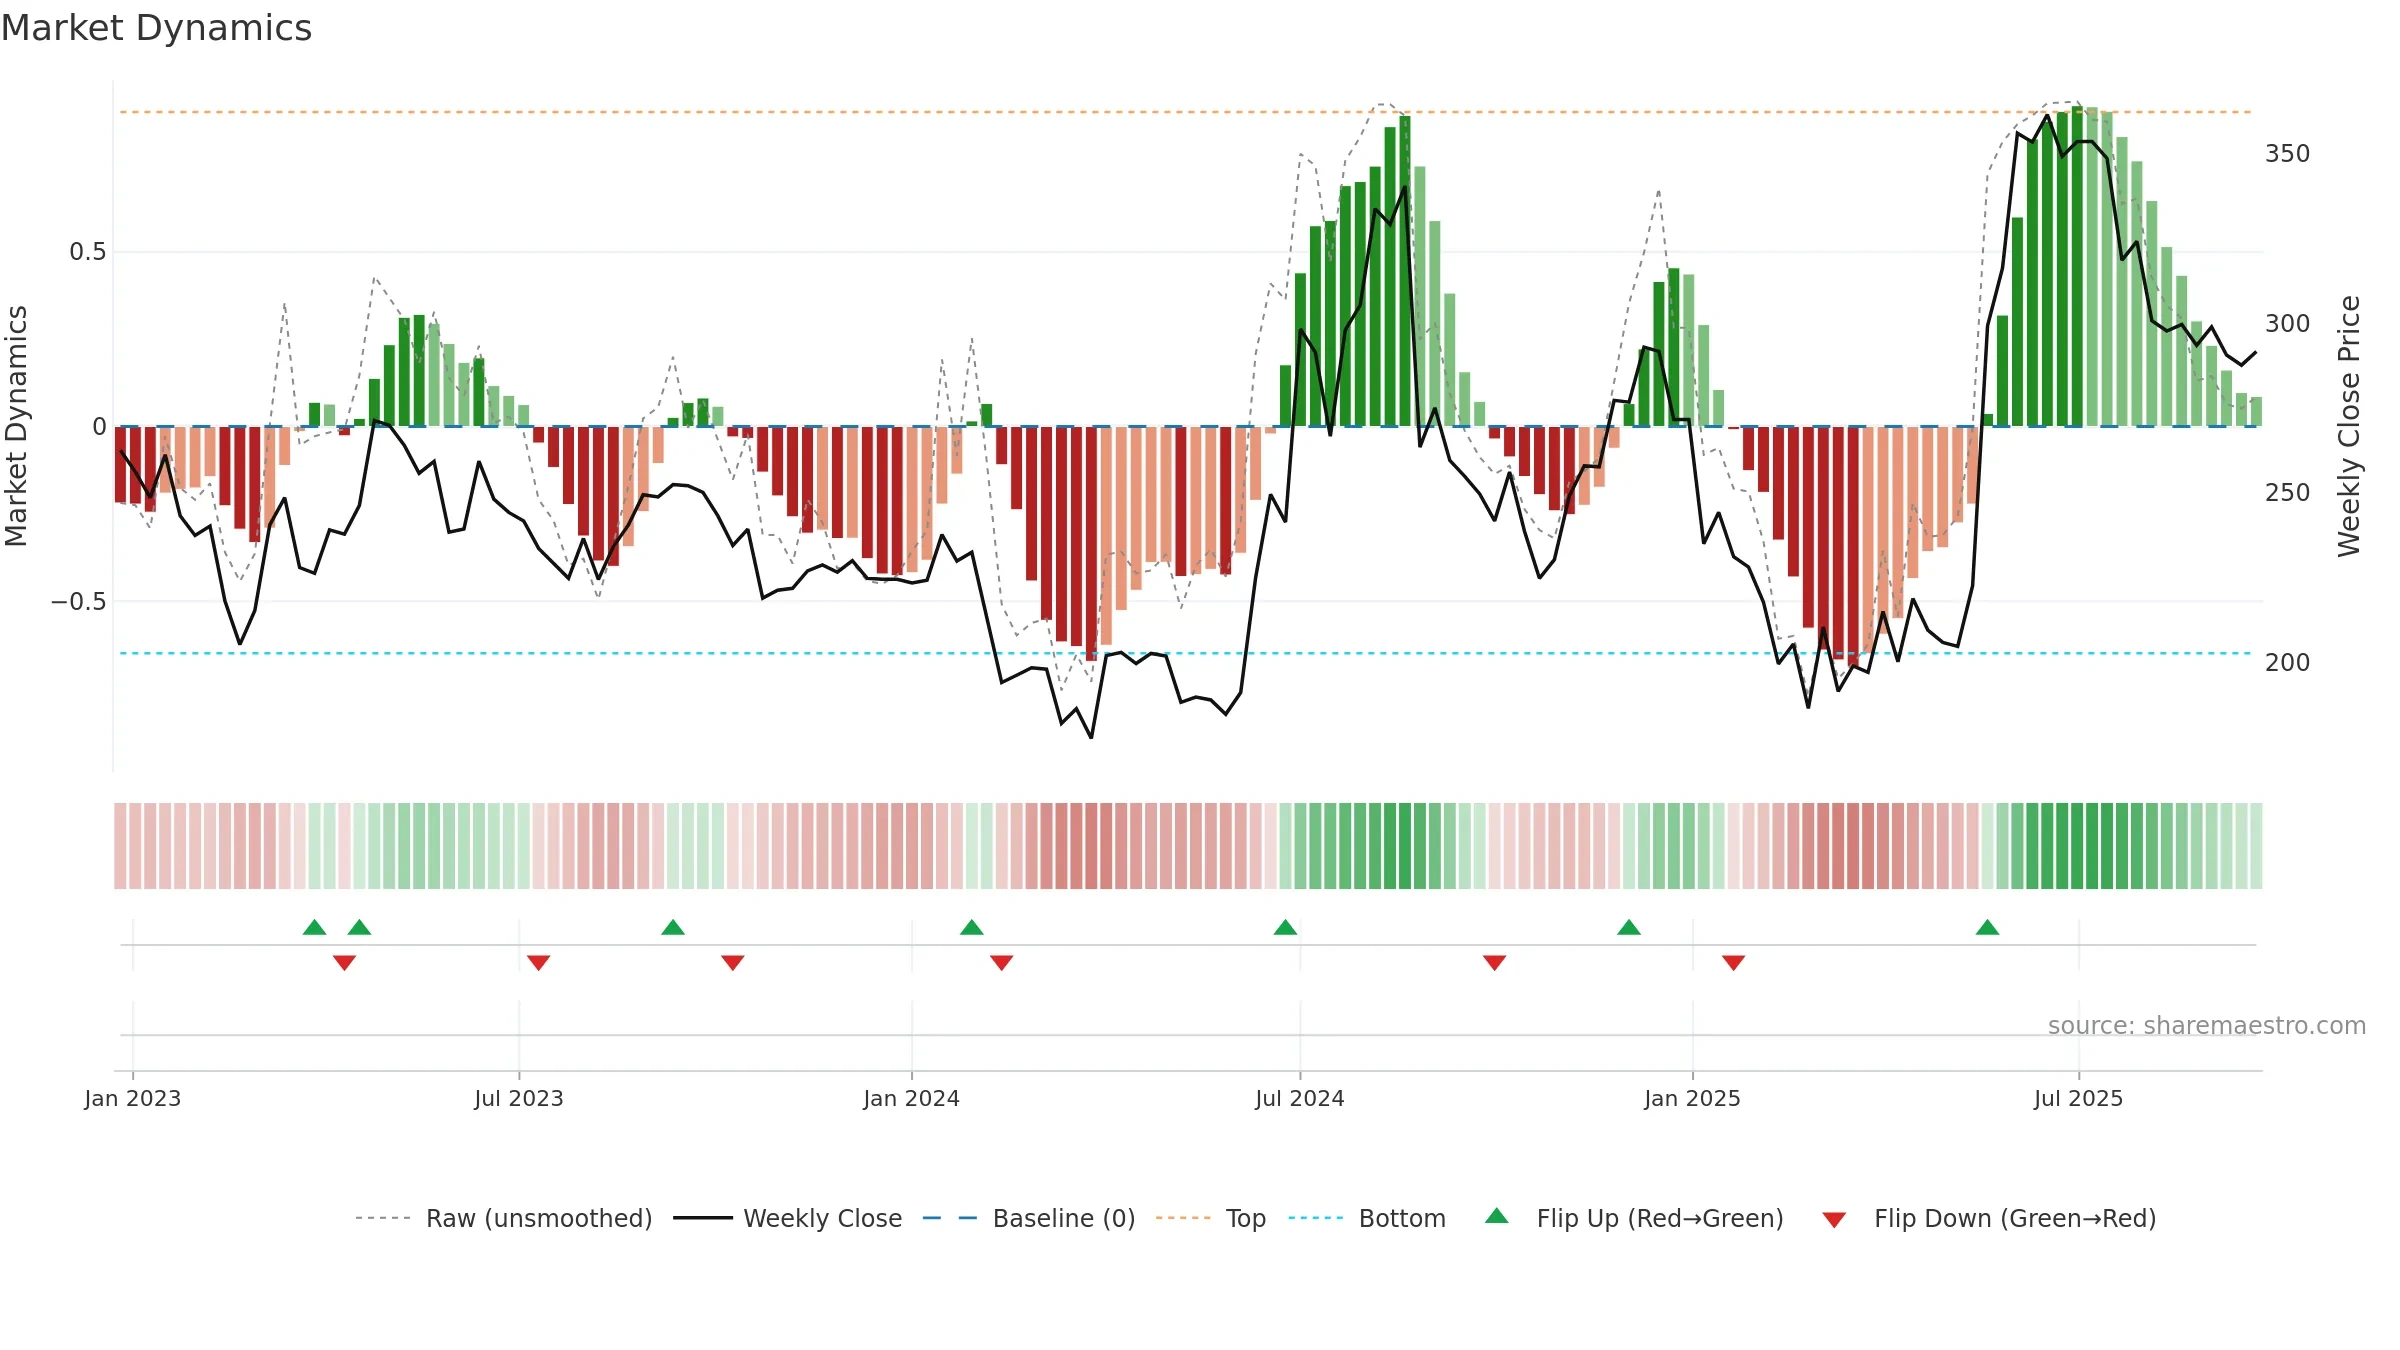Click the Market Dynamics vertical axis title
The width and height of the screenshot is (2400, 1350).
click(16, 426)
